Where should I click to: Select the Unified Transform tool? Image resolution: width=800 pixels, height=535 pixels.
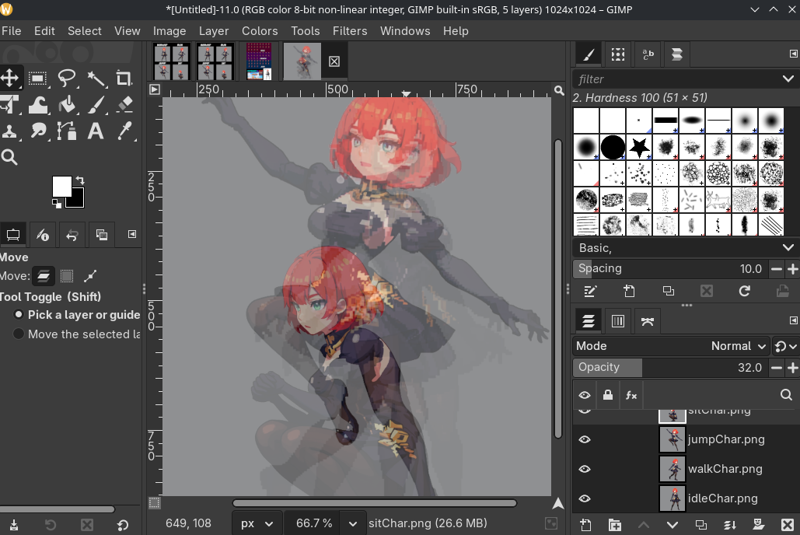10,105
